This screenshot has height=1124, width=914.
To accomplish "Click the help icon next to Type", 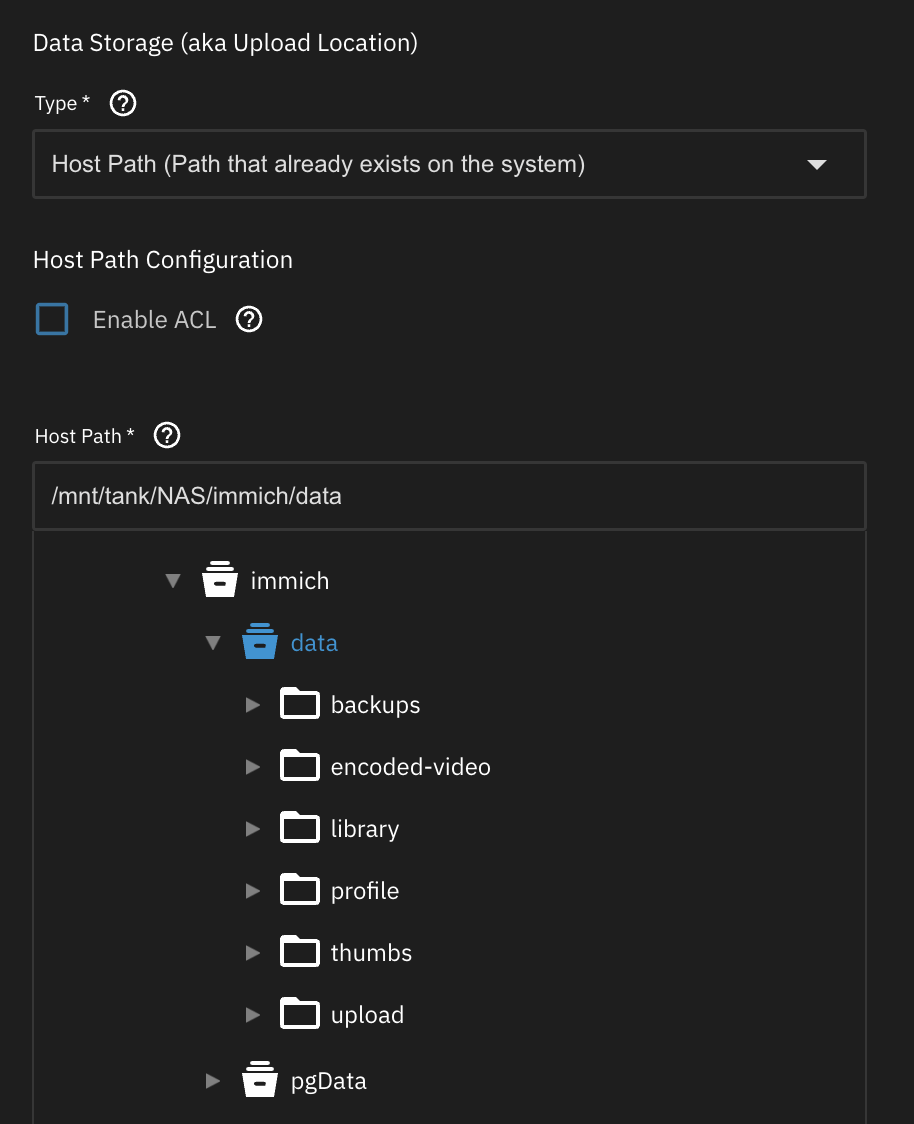I will coord(123,103).
